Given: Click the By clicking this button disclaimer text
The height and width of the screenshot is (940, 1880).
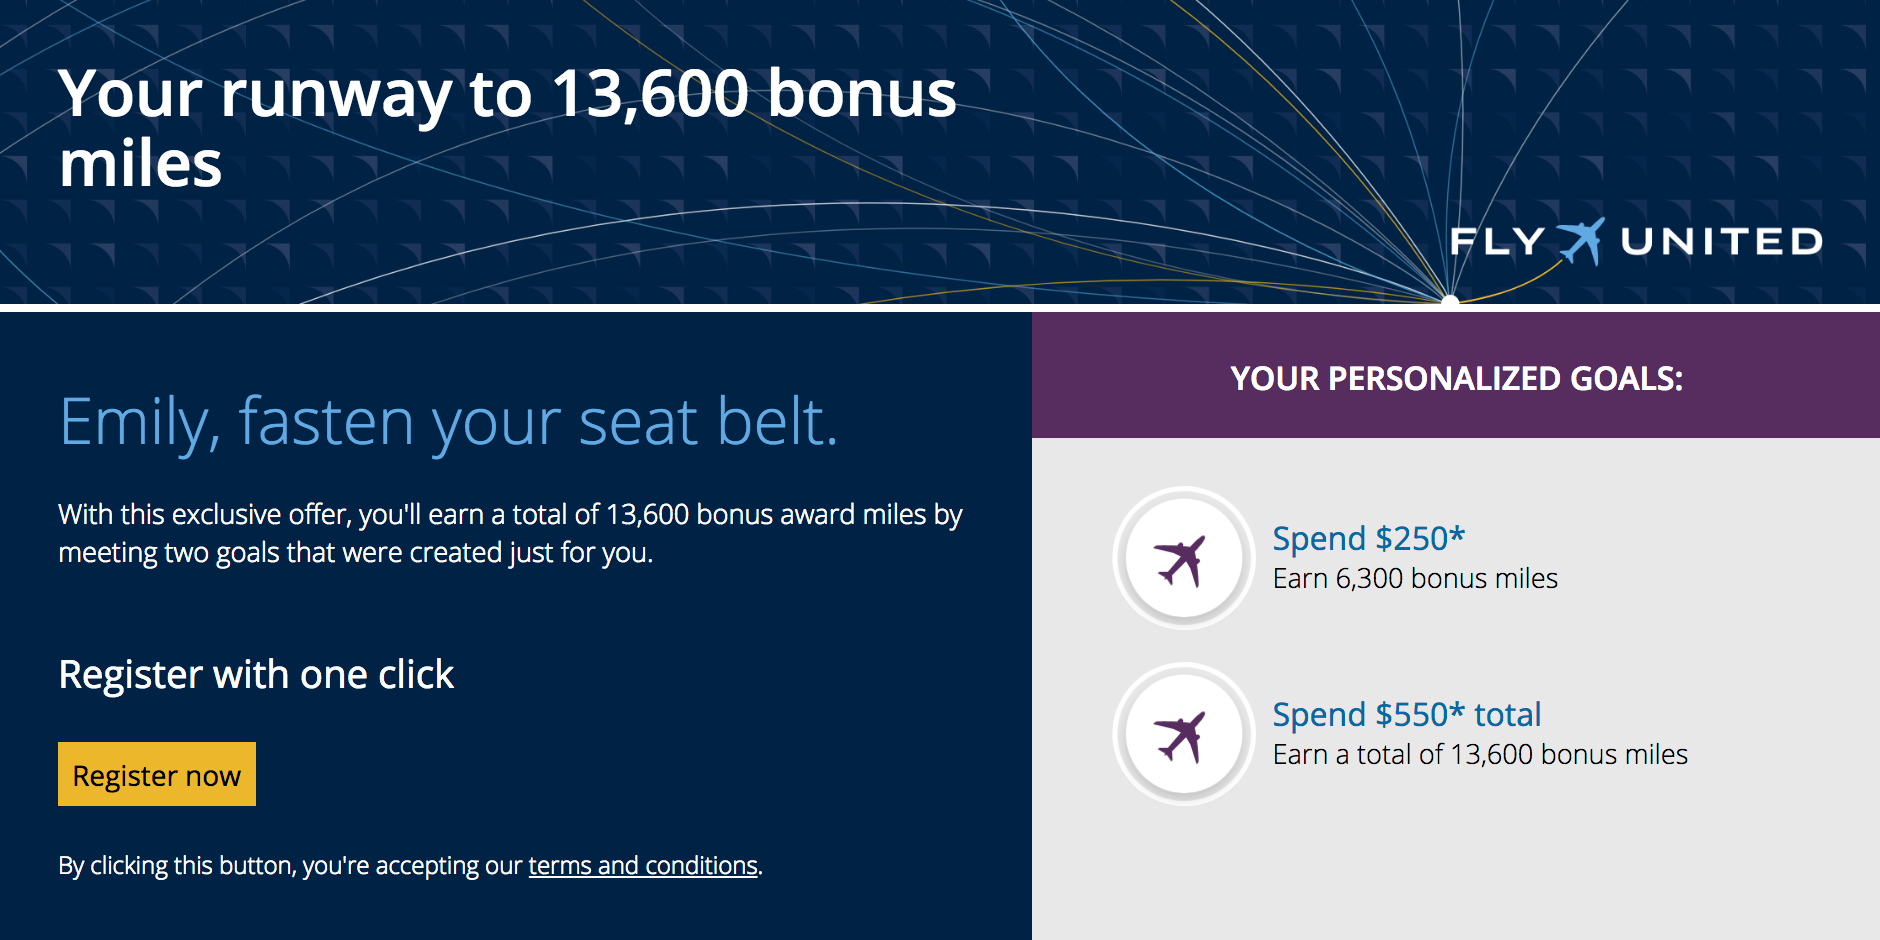Looking at the screenshot, I should tap(290, 865).
